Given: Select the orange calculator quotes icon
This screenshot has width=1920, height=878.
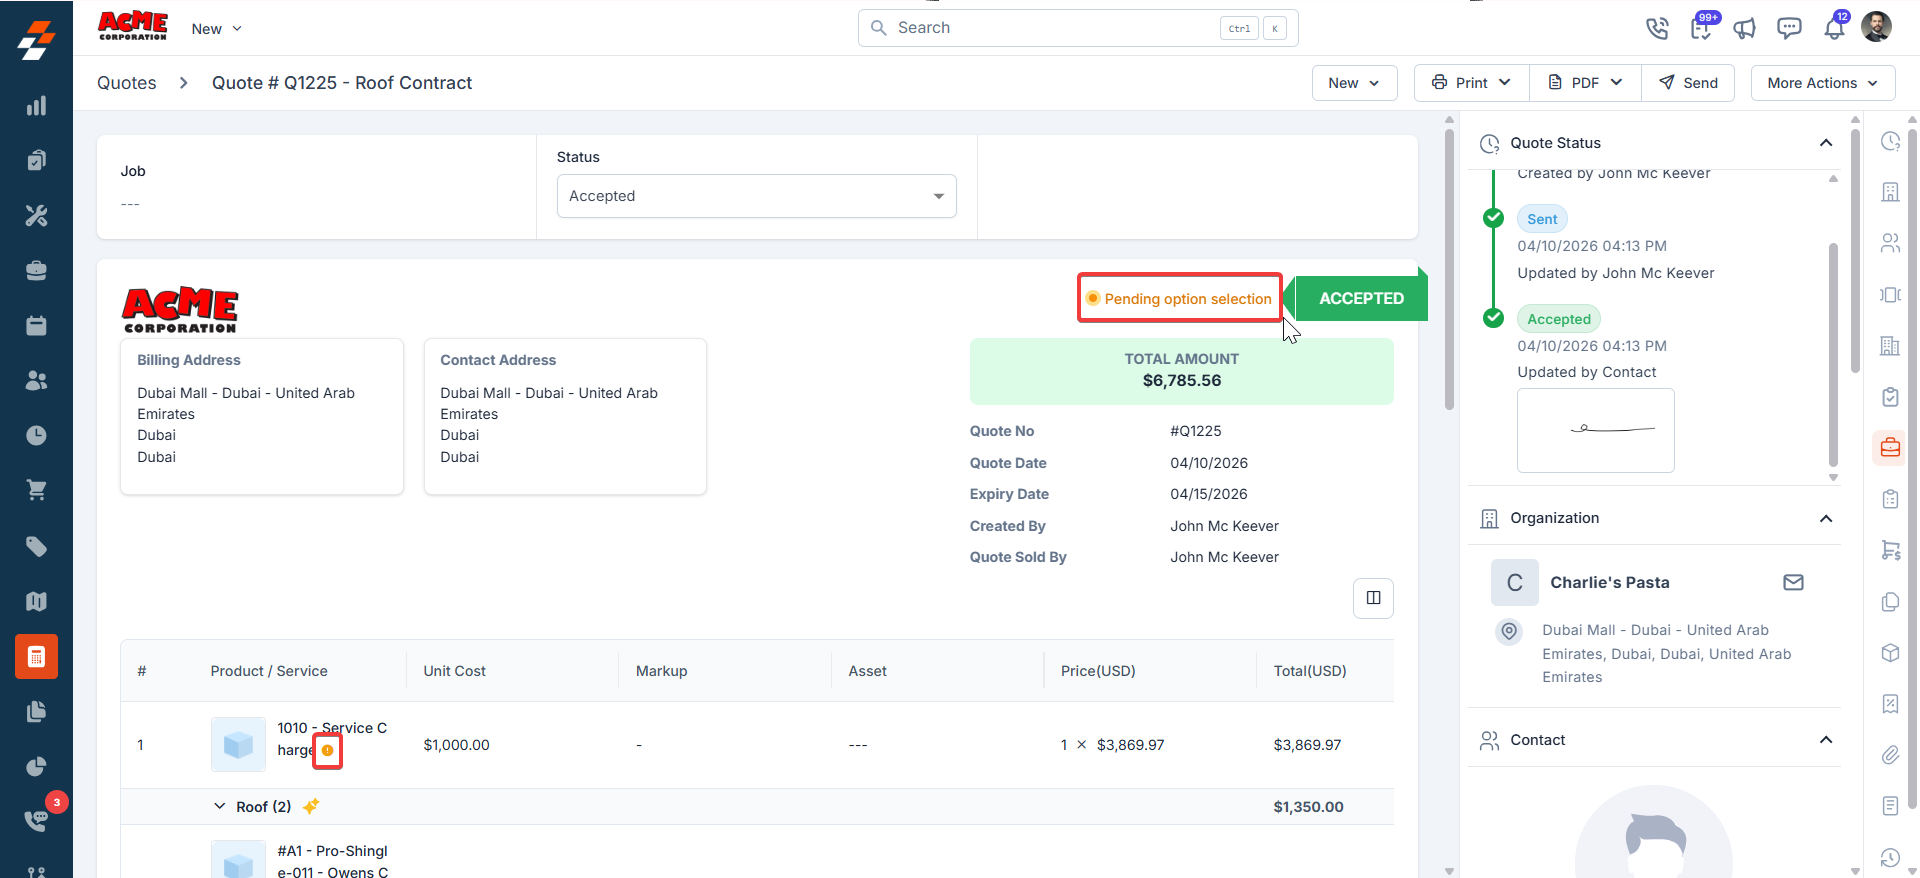Looking at the screenshot, I should pos(36,657).
